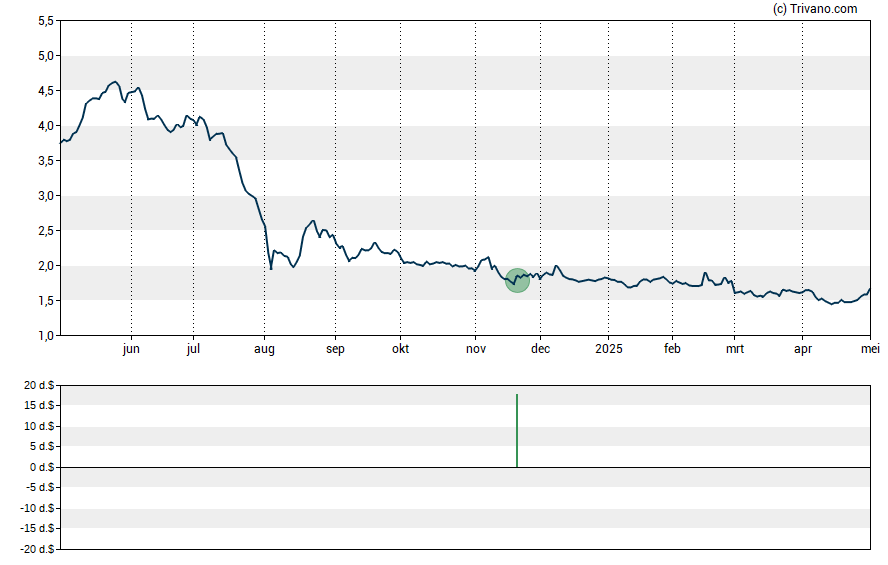The width and height of the screenshot is (888, 565).
Task: Click the '-20 d.$' axis label
Action: pos(37,549)
